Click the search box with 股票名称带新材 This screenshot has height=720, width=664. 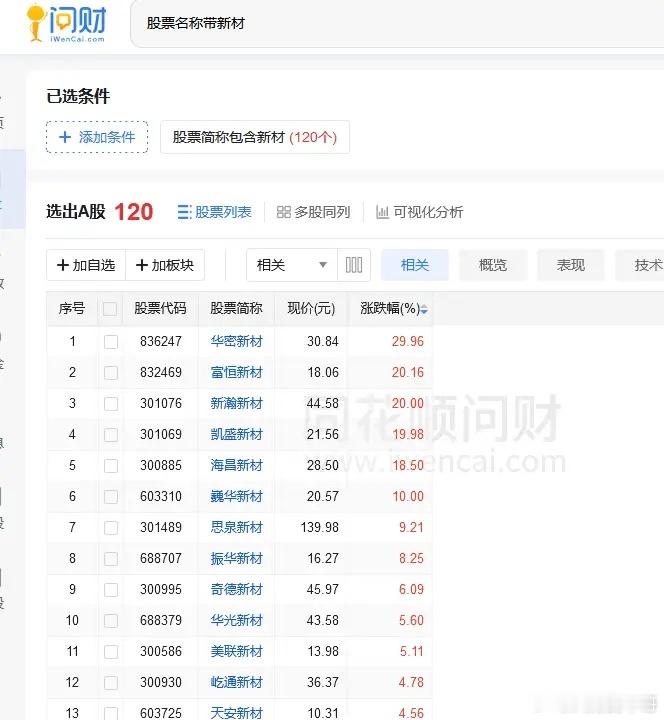(397, 23)
